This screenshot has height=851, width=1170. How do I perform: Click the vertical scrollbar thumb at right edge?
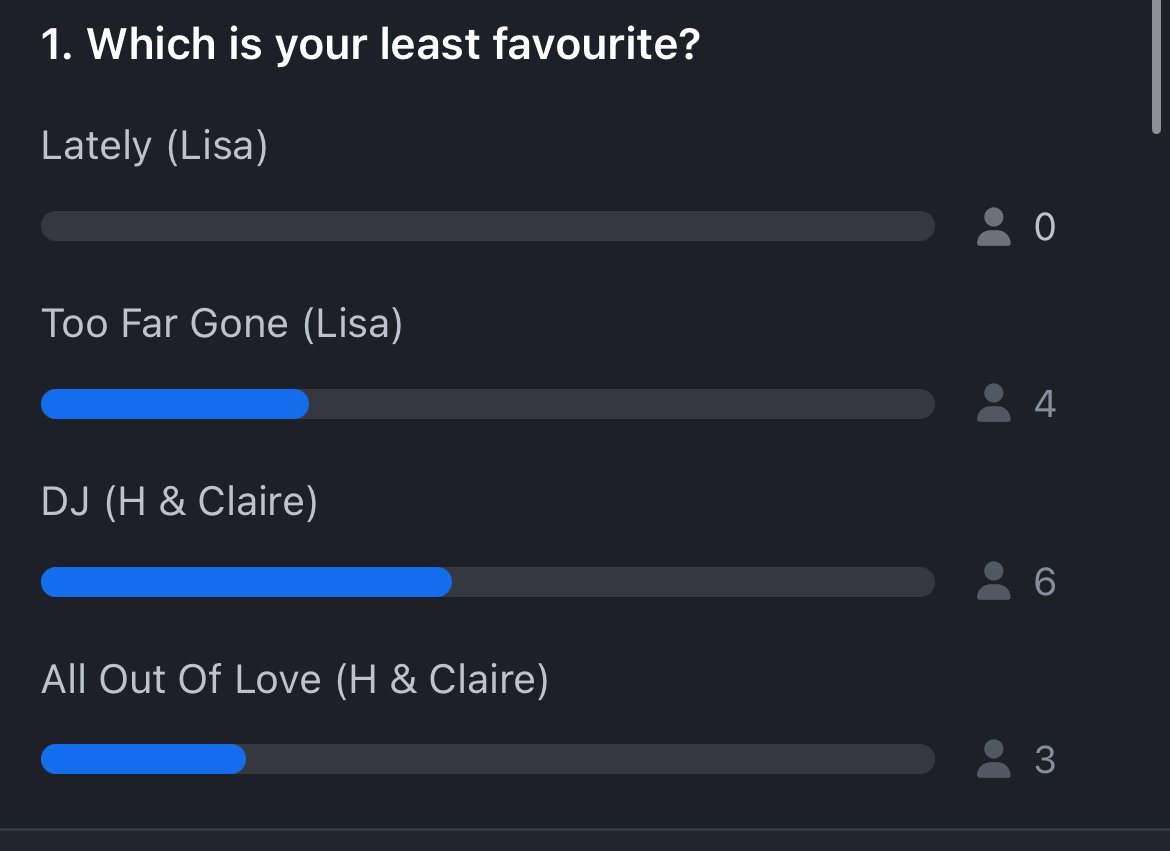[1157, 67]
